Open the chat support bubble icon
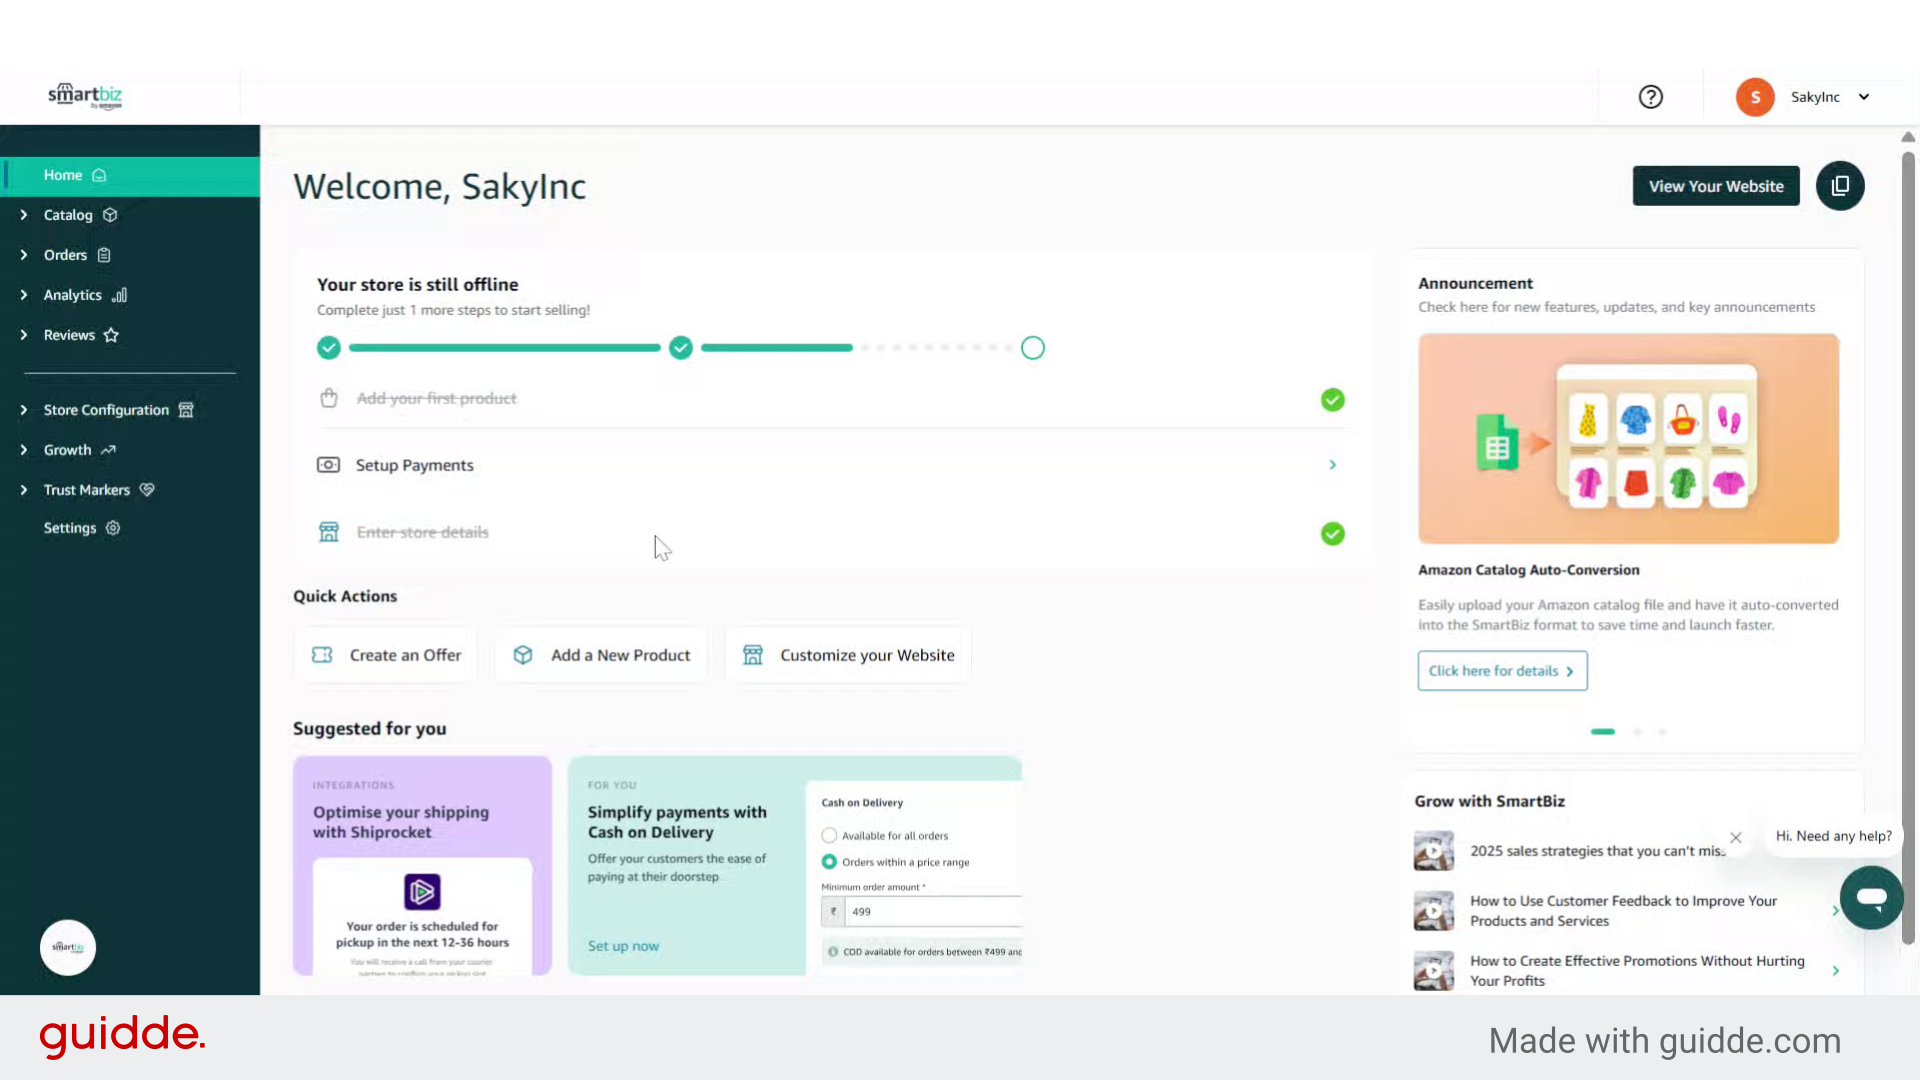Screen dimensions: 1920x1080 [x=1871, y=897]
